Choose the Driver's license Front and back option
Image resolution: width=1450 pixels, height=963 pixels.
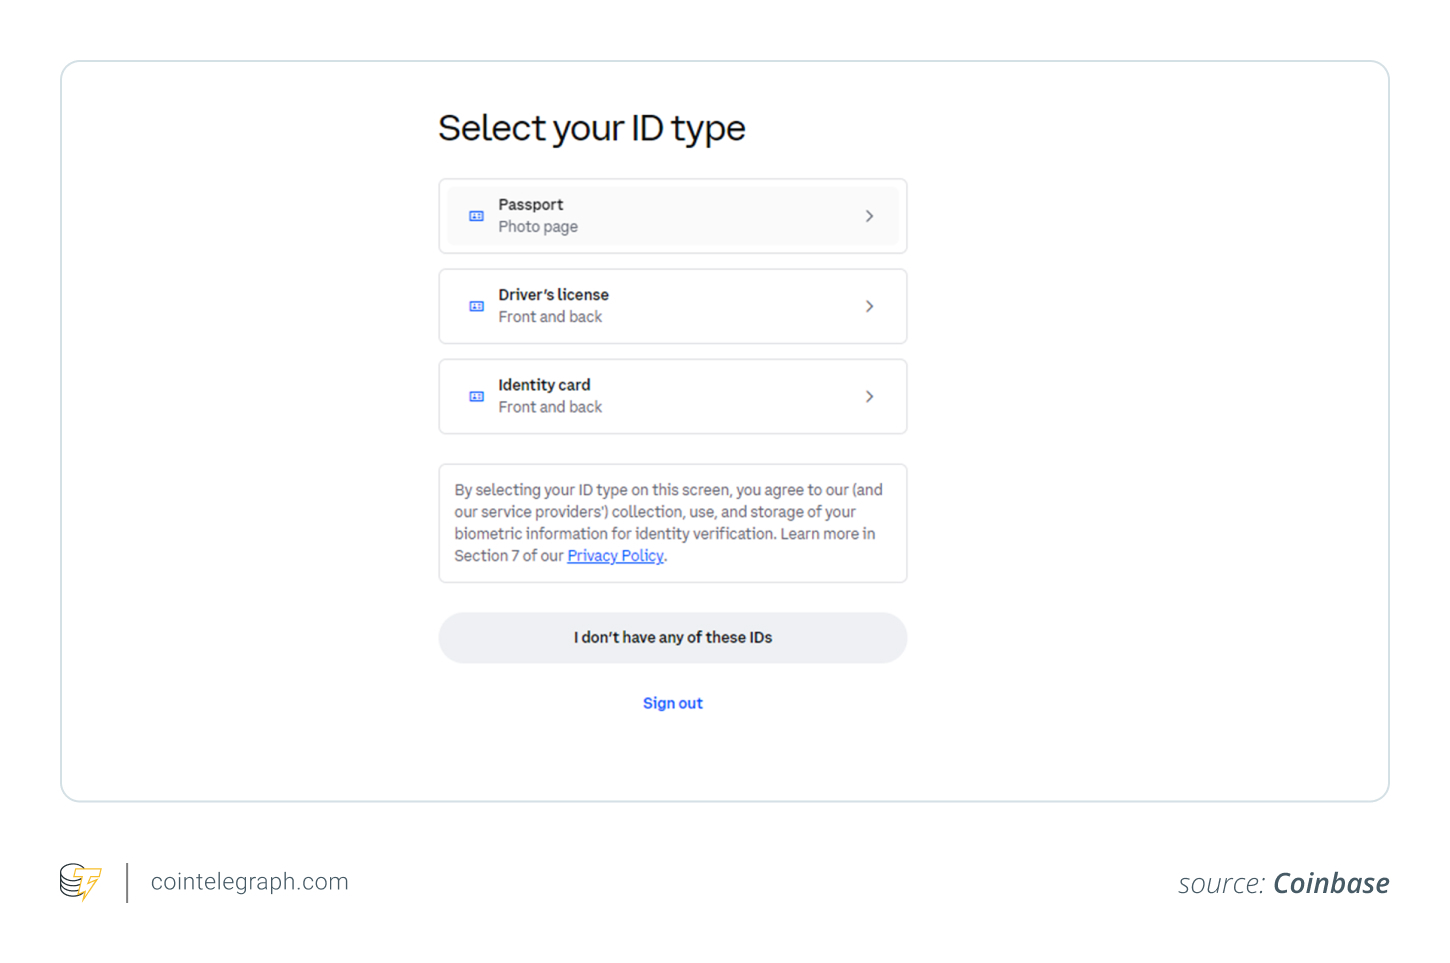(672, 306)
